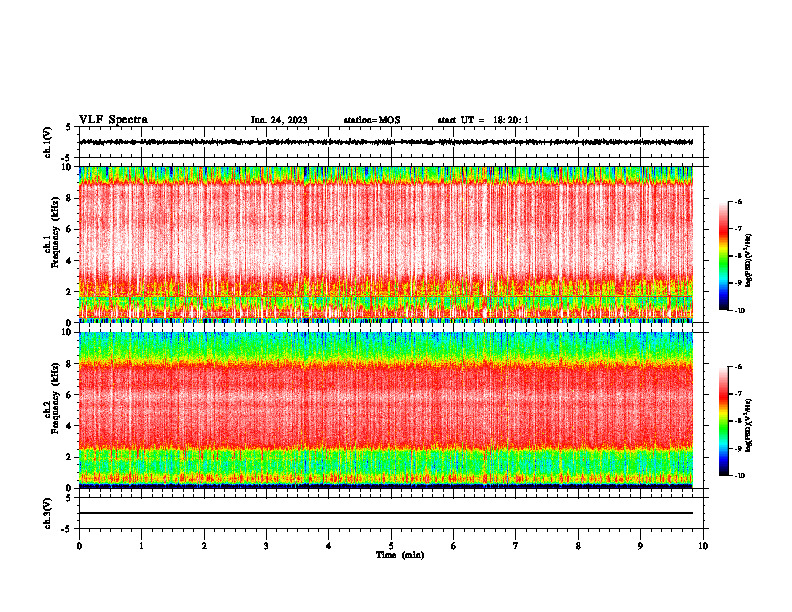Click the ch.1 spectrogram plot area

click(386, 244)
